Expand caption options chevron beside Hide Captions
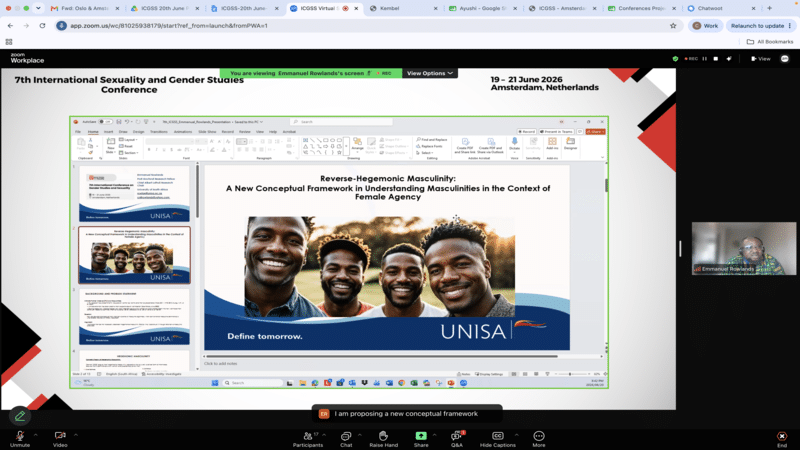Viewport: 800px width, 450px height. click(x=516, y=435)
